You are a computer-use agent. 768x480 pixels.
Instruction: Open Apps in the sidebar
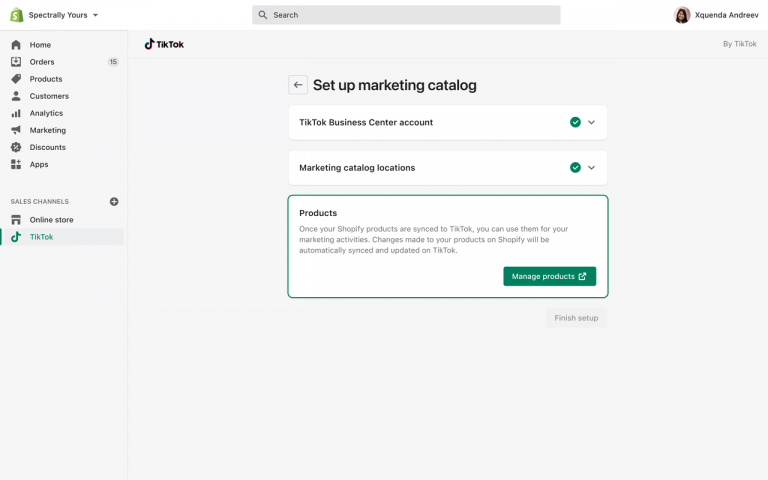pyautogui.click(x=39, y=165)
